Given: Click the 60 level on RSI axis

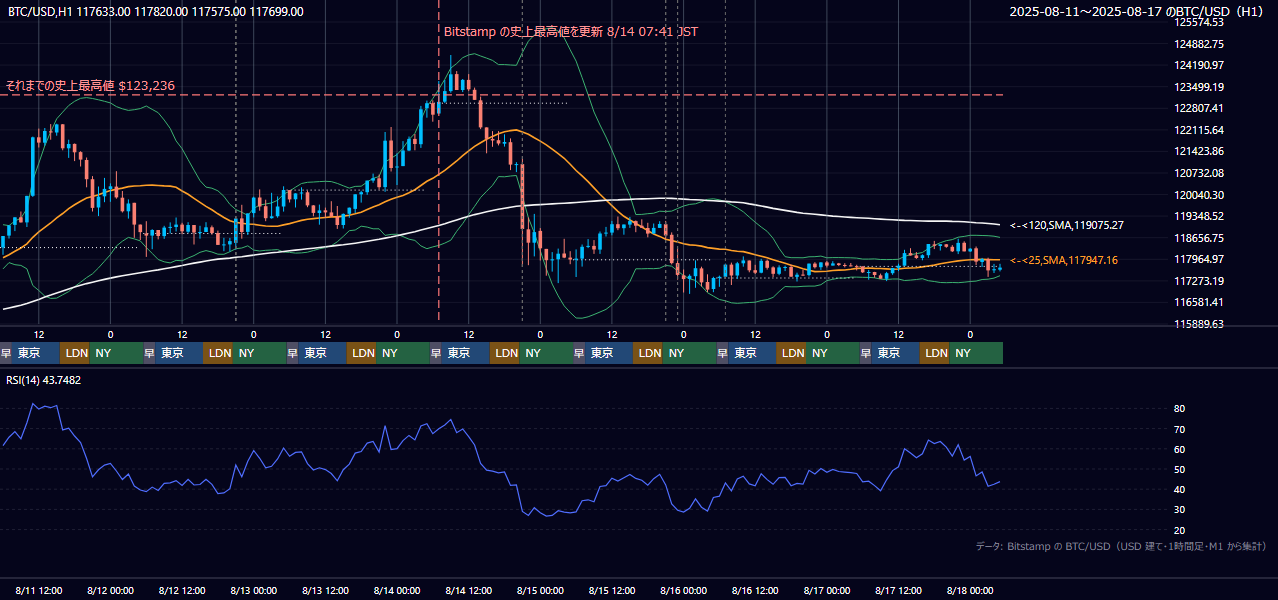Looking at the screenshot, I should [1180, 449].
